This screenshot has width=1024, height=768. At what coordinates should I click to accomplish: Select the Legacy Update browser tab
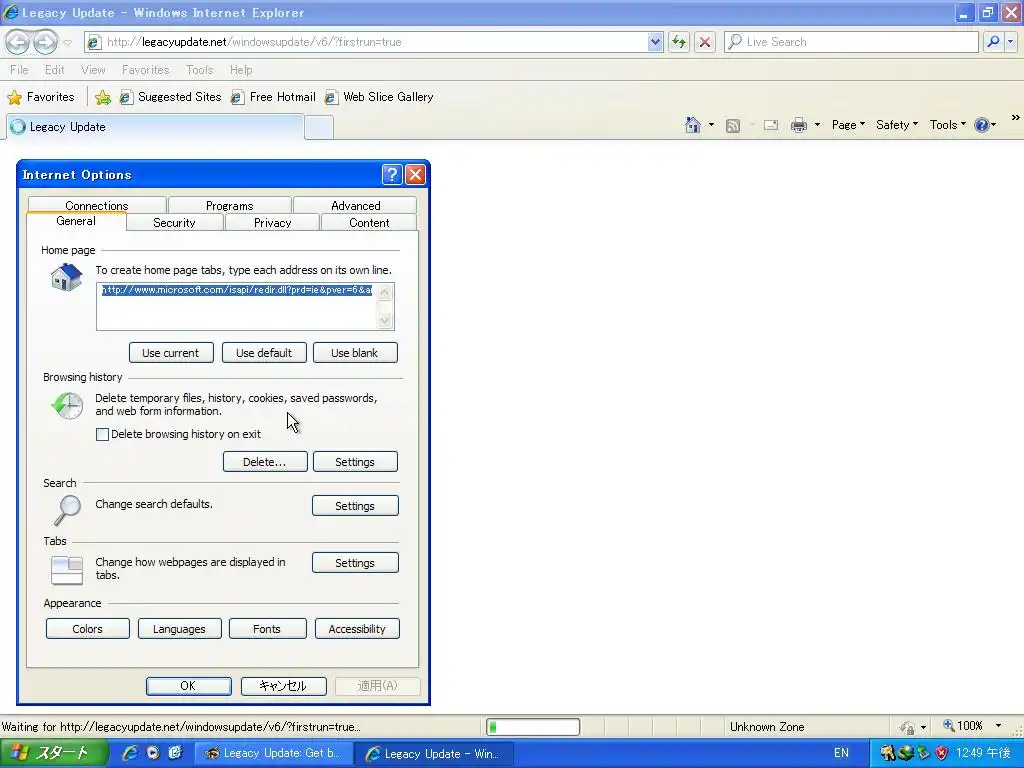click(x=155, y=127)
